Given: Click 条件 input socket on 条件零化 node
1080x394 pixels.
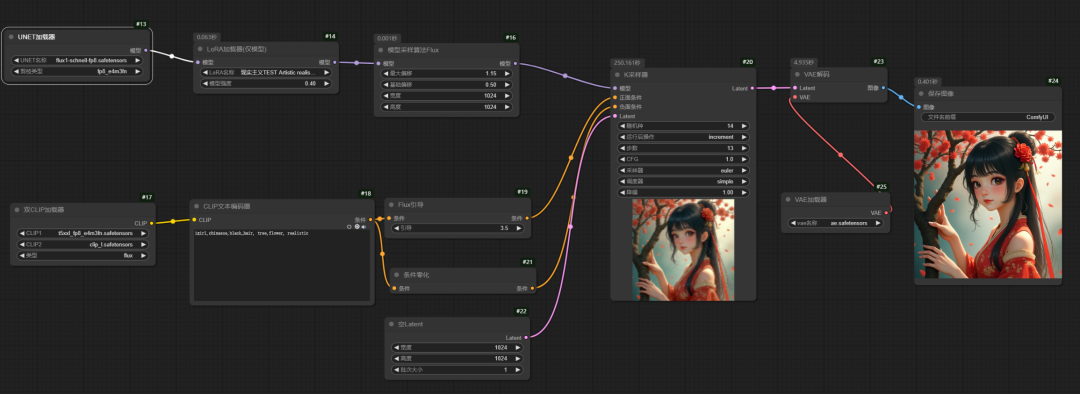Looking at the screenshot, I should 394,288.
